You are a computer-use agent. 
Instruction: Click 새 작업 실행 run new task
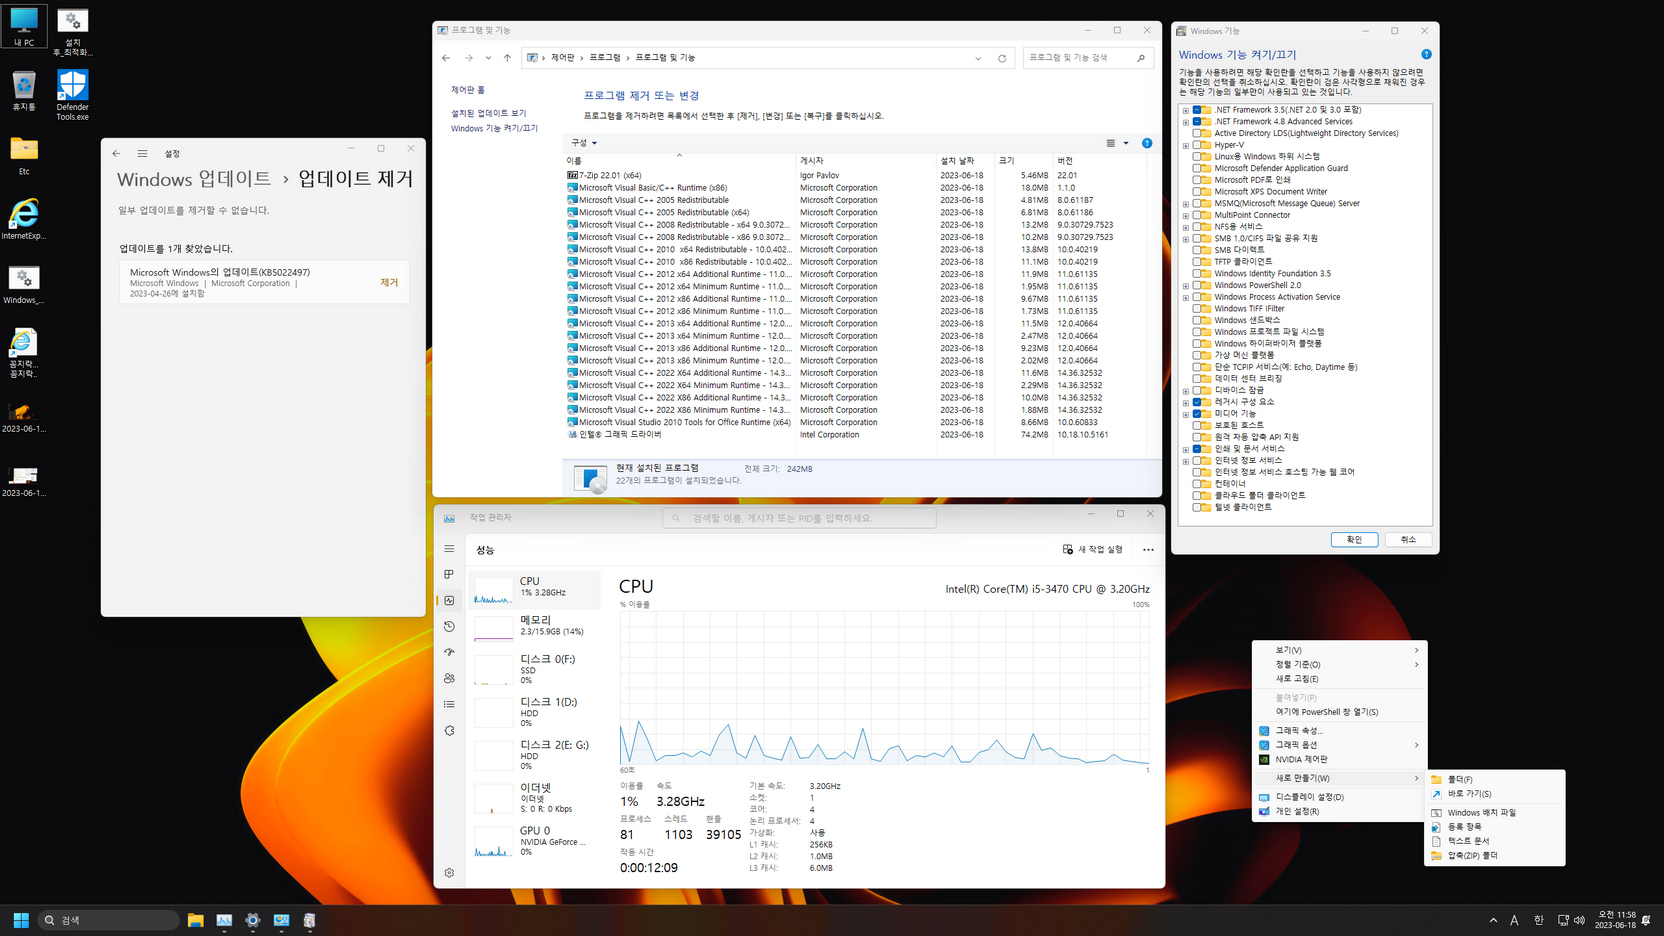tap(1093, 549)
